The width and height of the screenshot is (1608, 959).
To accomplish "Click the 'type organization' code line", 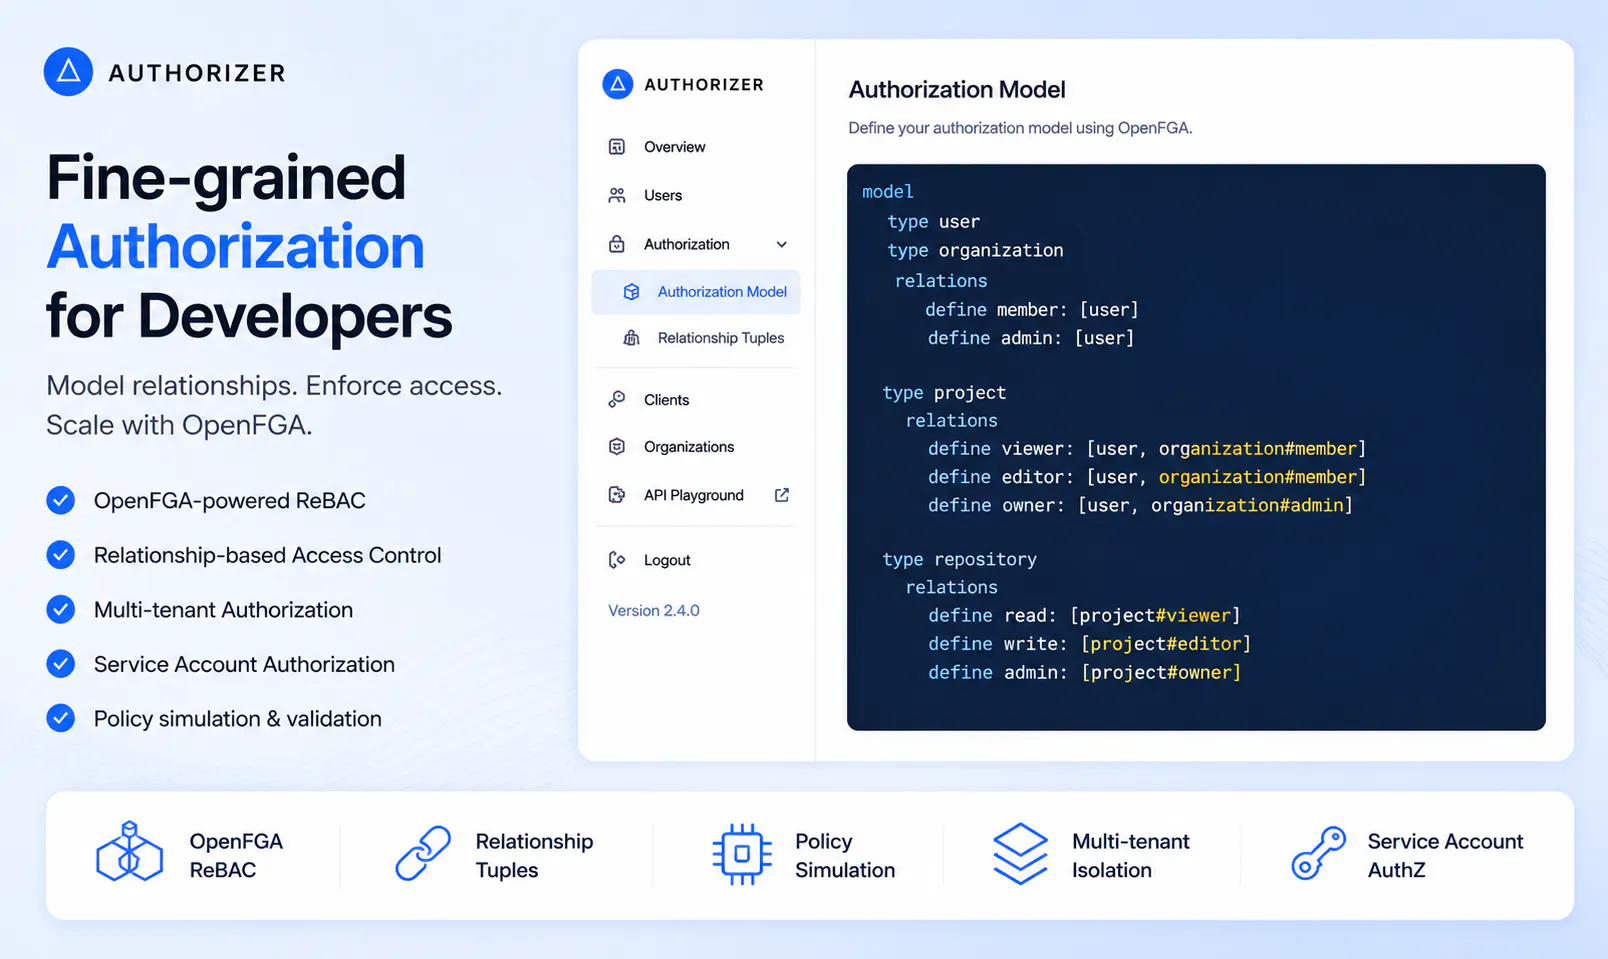I will click(975, 250).
